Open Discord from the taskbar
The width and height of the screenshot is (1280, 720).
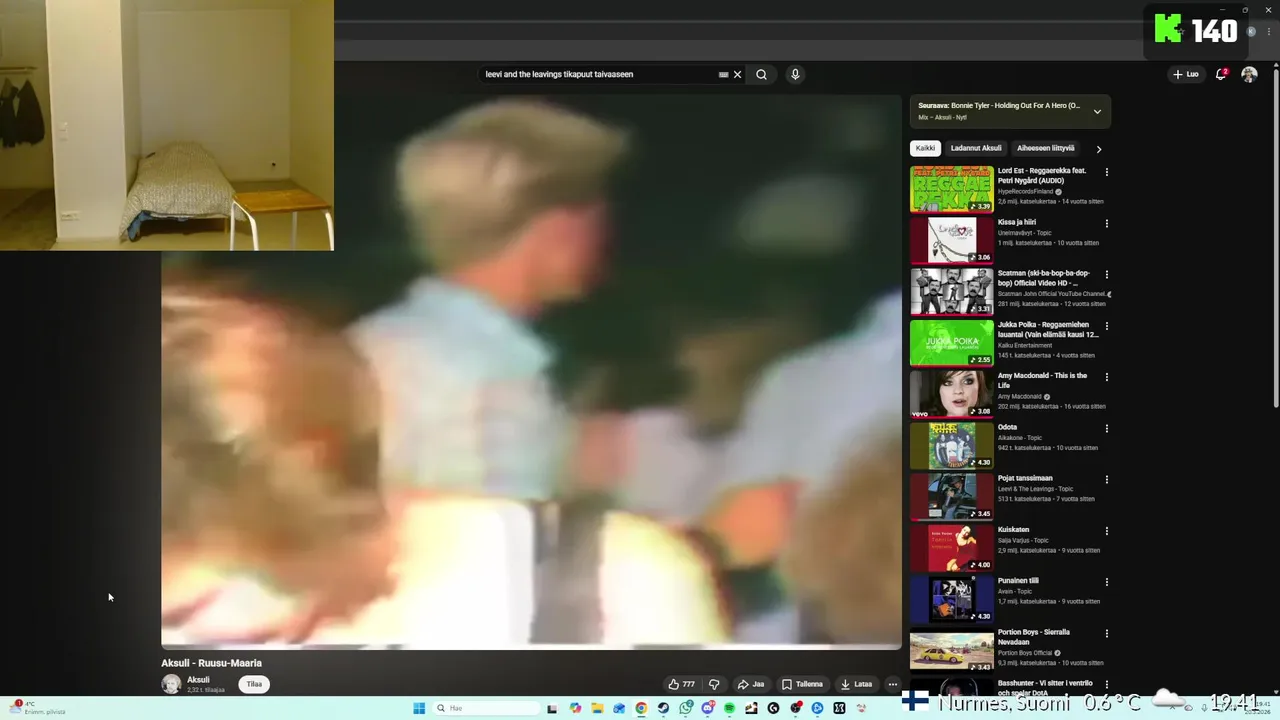pos(707,708)
